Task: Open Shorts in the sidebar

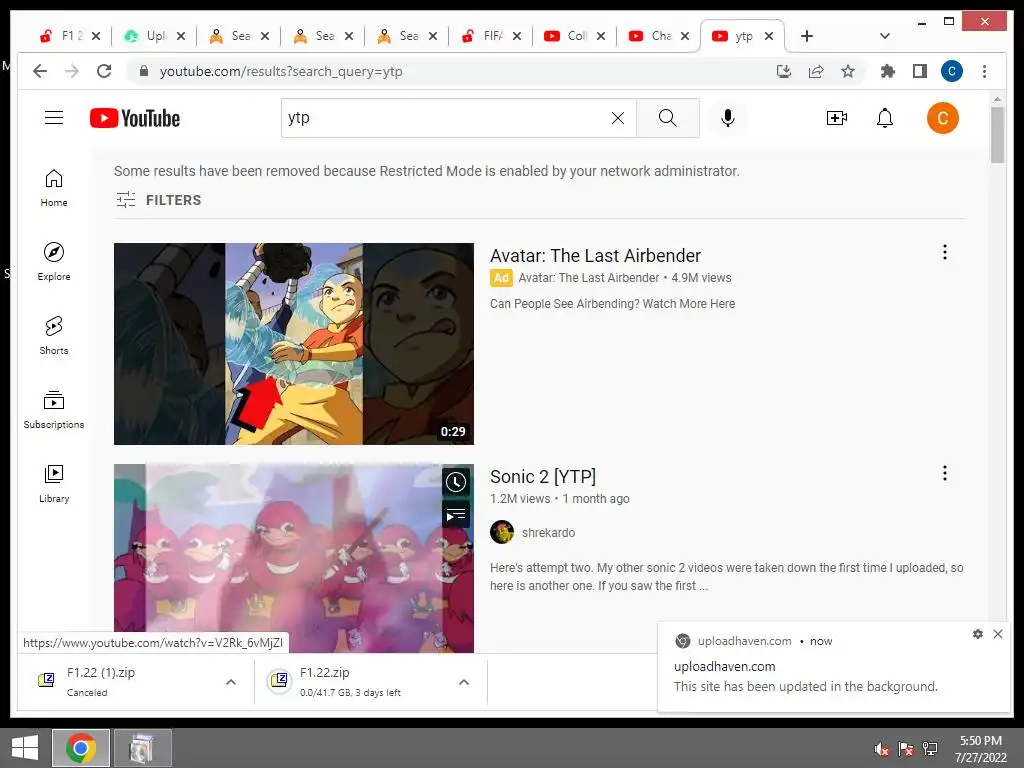Action: [54, 336]
